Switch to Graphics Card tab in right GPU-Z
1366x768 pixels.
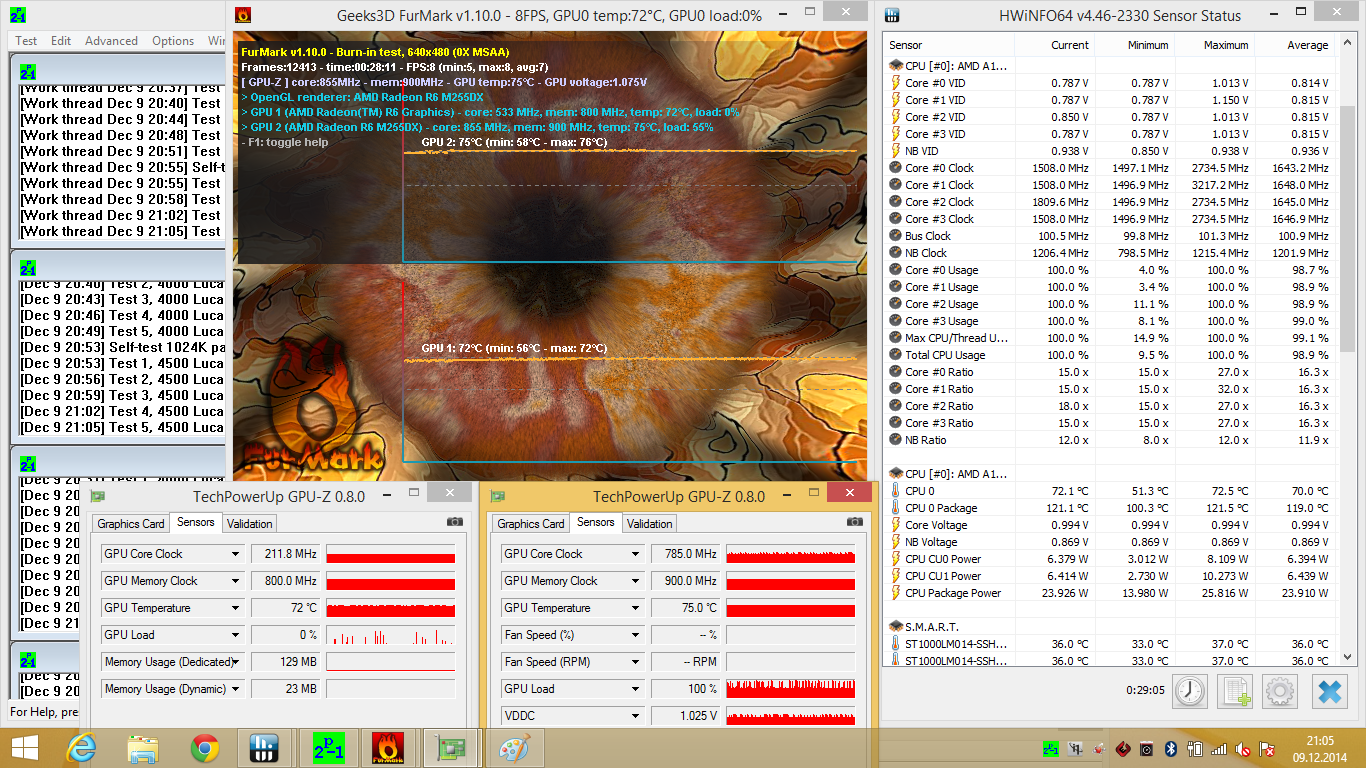click(x=531, y=524)
